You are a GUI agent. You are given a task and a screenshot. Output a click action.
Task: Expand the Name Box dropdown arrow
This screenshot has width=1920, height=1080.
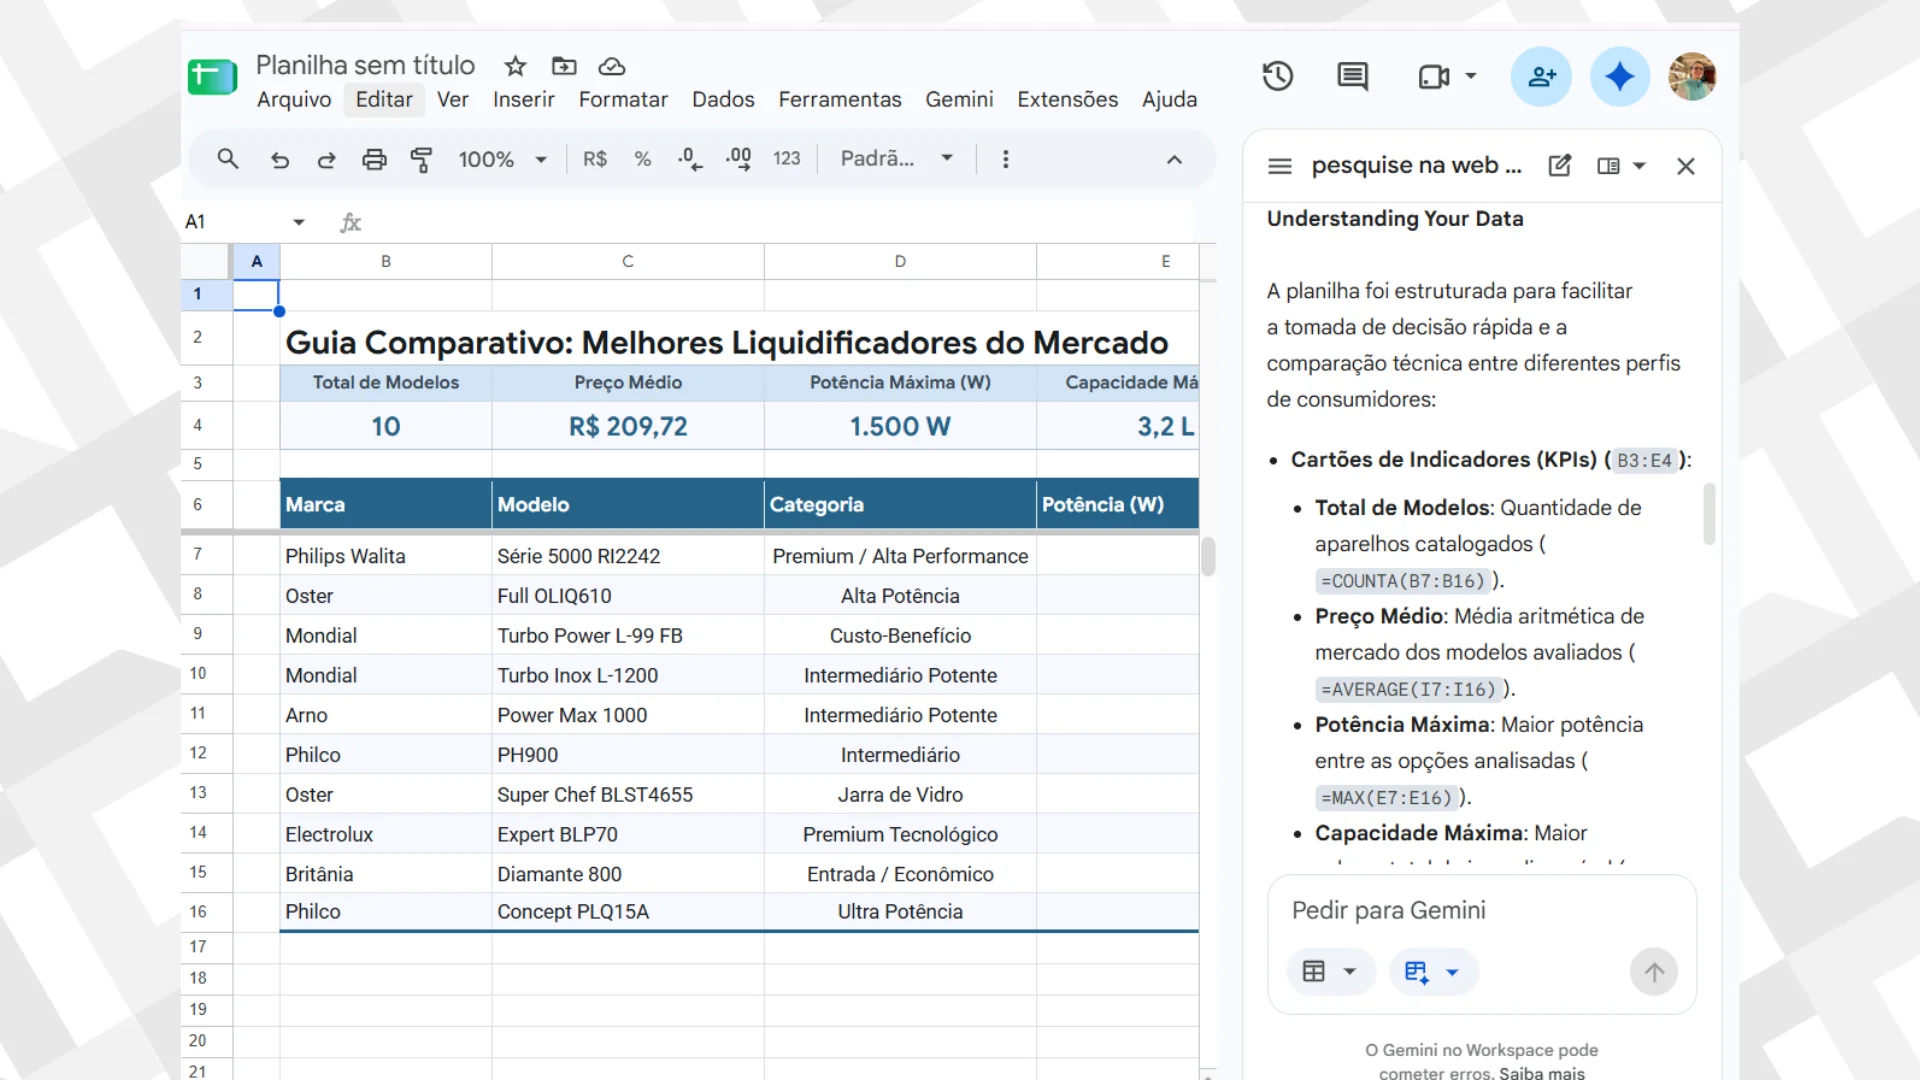299,222
